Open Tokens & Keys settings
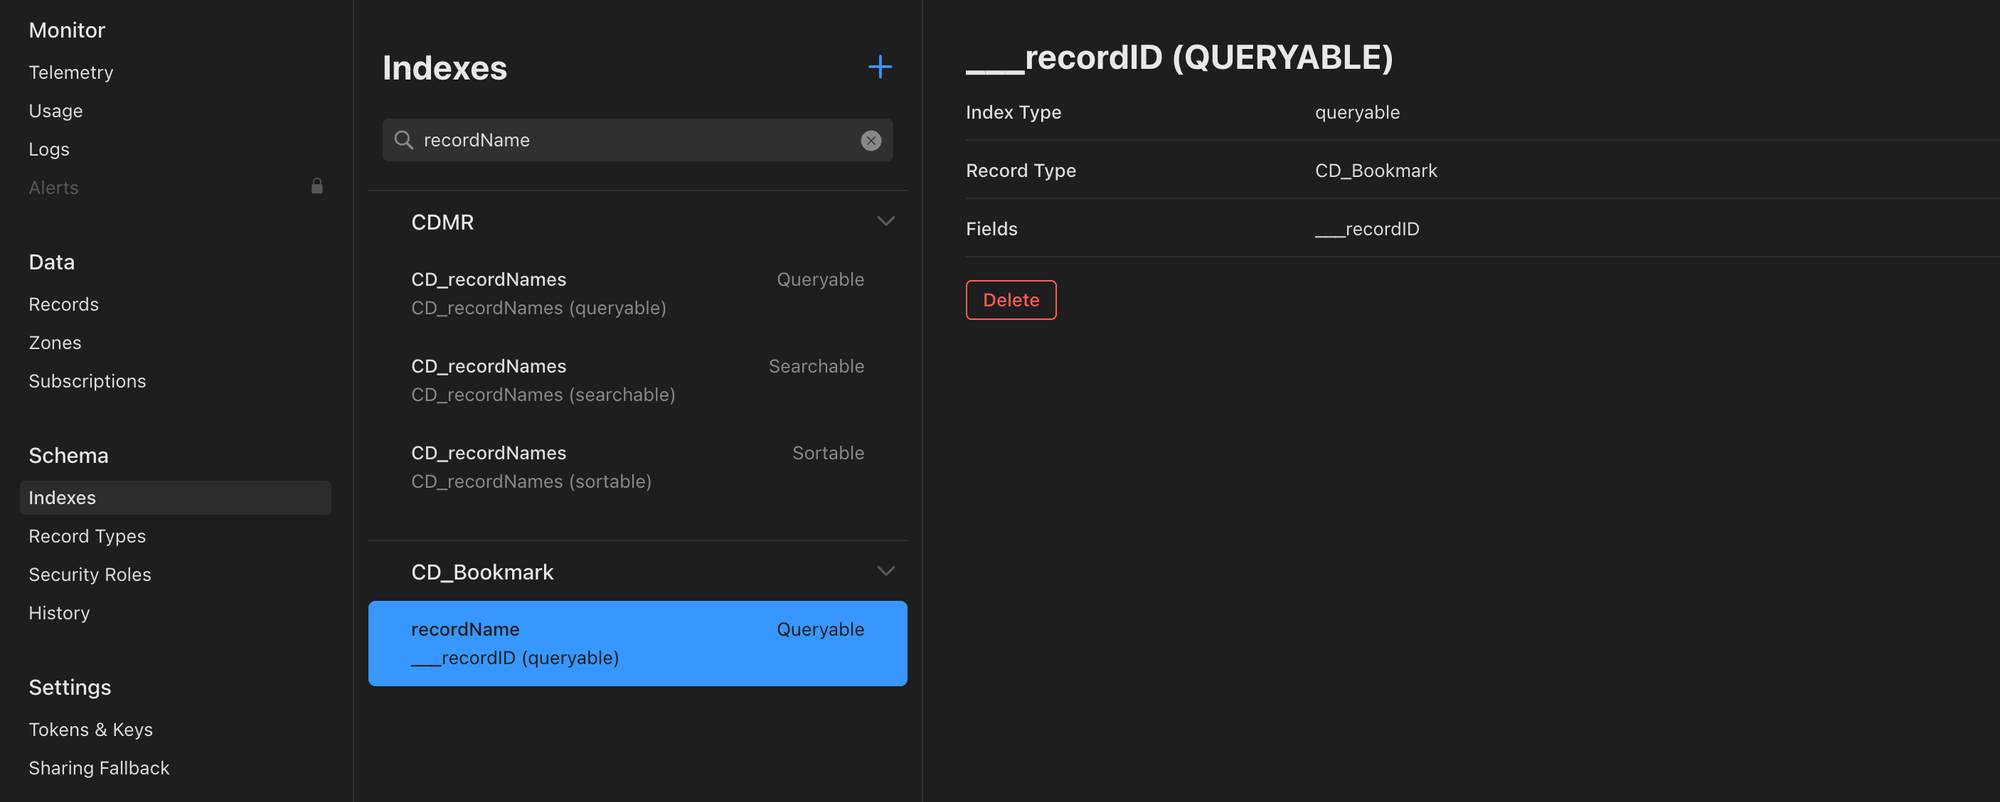The height and width of the screenshot is (802, 2000). [91, 730]
